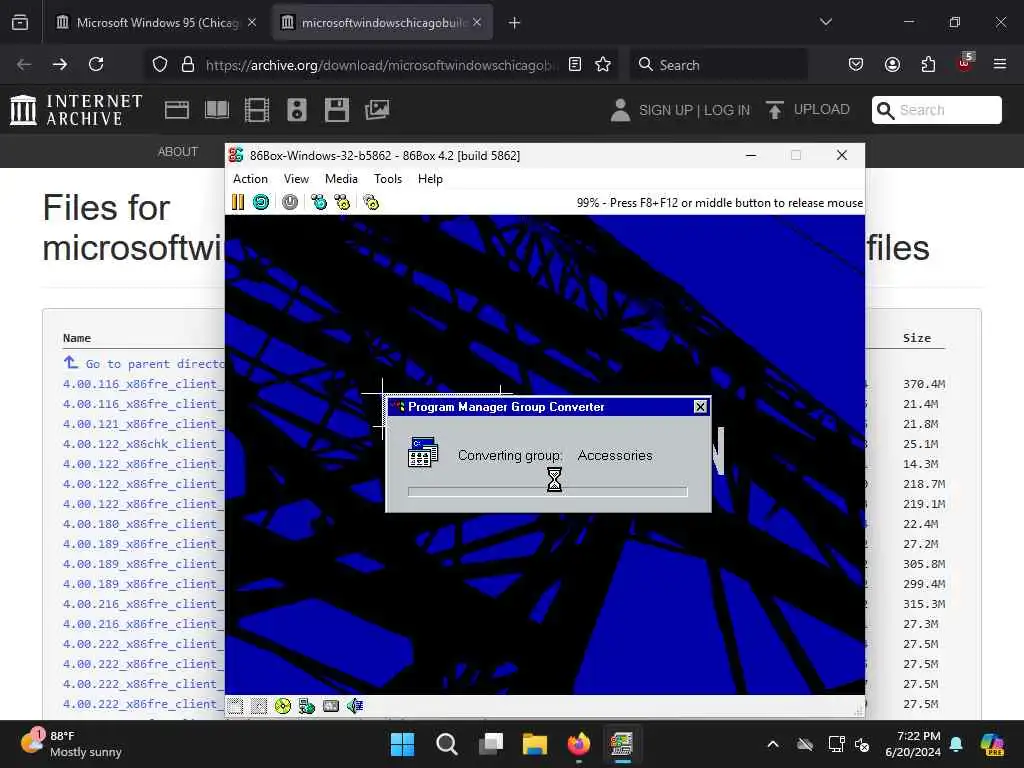Open the Media menu in 86Box

point(341,179)
